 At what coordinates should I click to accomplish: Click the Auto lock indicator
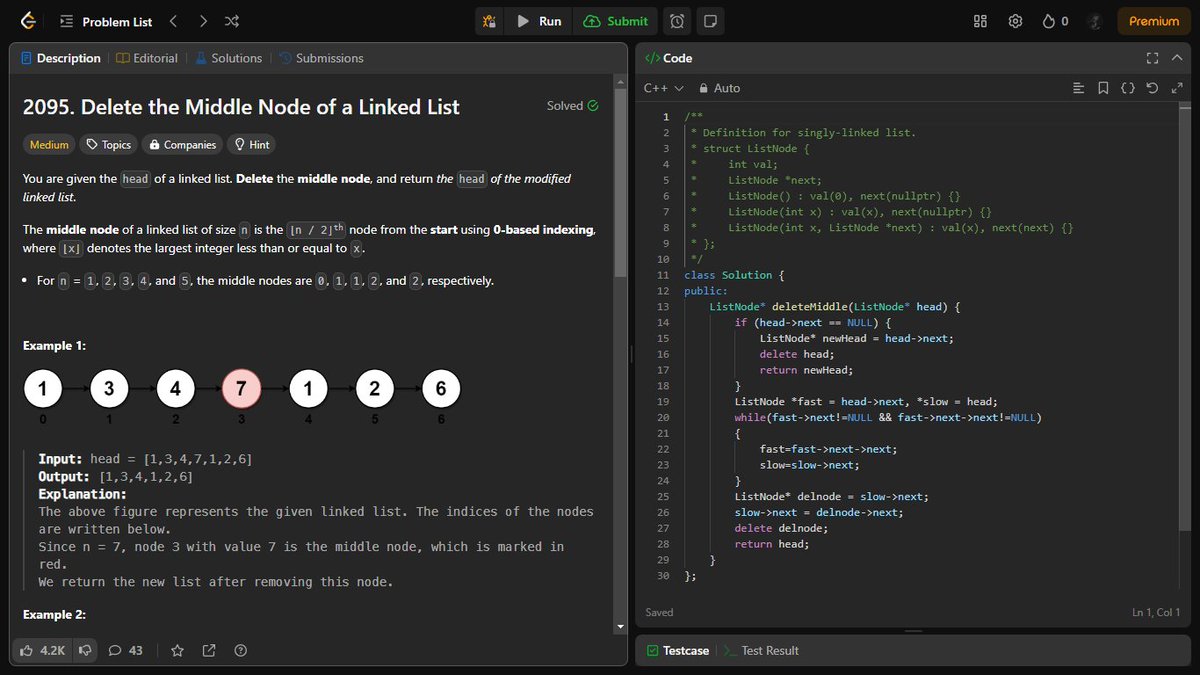click(720, 88)
